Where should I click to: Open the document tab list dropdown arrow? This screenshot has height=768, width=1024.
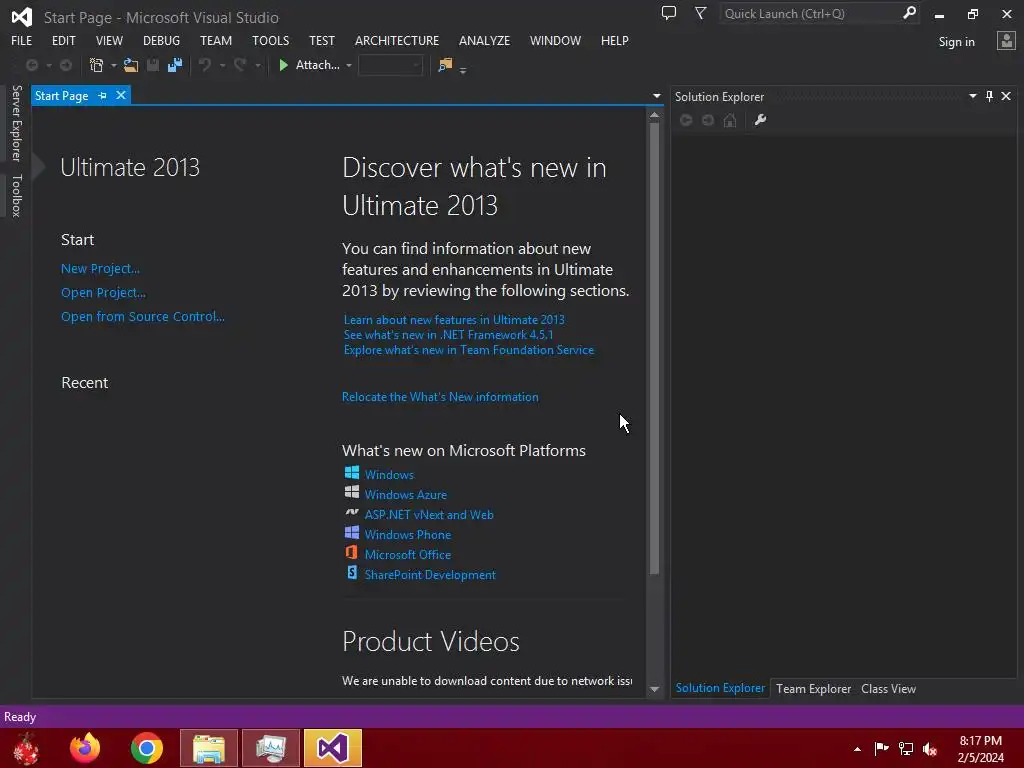656,96
